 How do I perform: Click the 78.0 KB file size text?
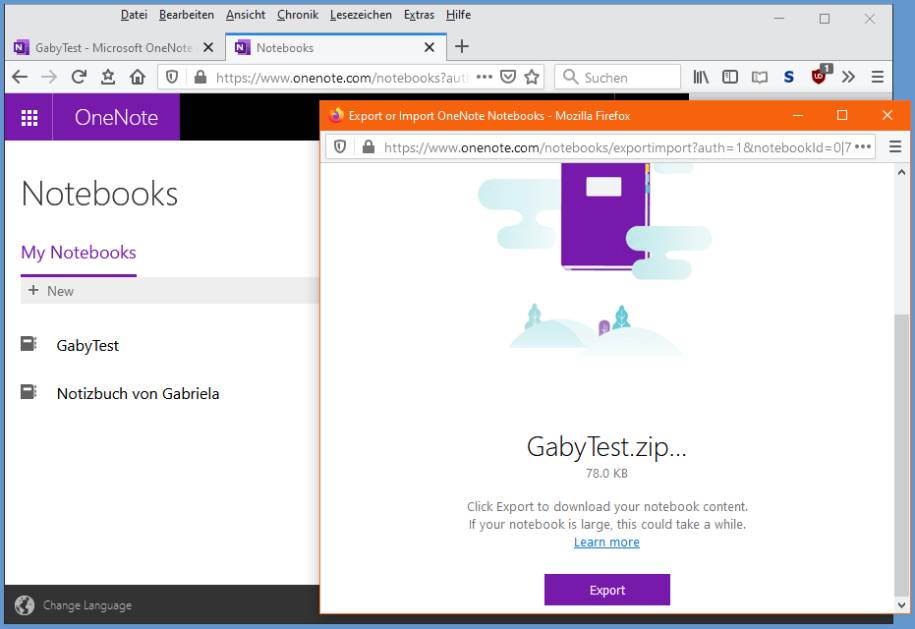(606, 474)
